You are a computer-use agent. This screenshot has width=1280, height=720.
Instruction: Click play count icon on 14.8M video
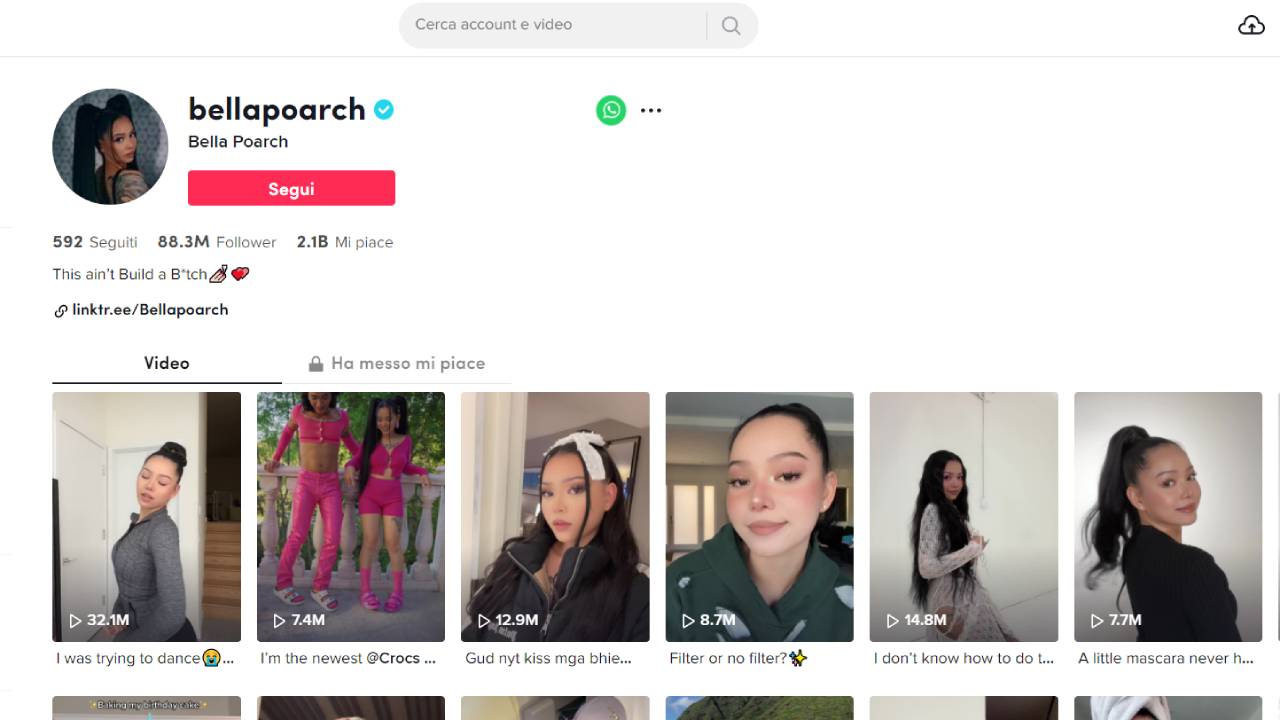892,621
